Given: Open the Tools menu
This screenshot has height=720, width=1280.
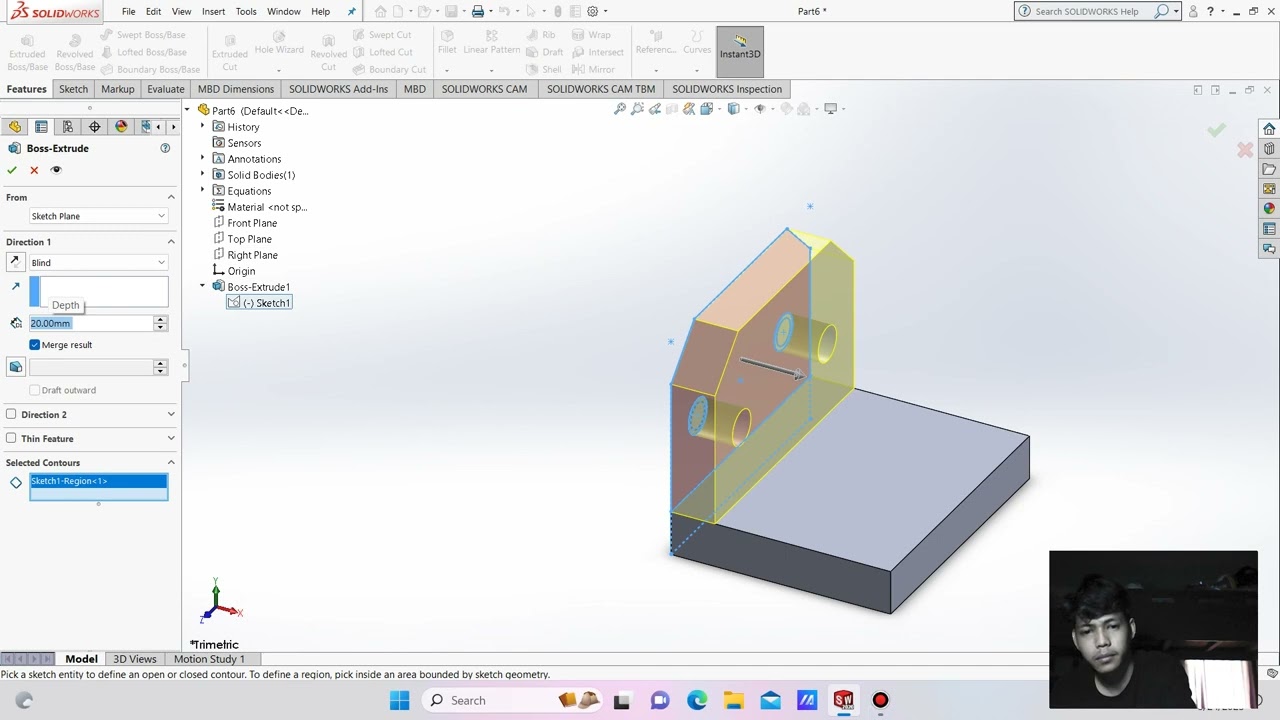Looking at the screenshot, I should (246, 12).
